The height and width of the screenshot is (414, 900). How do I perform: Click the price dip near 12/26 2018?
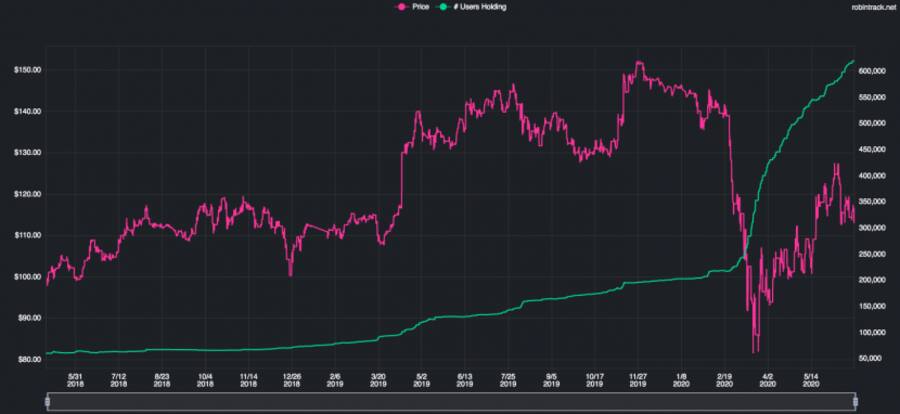[290, 274]
